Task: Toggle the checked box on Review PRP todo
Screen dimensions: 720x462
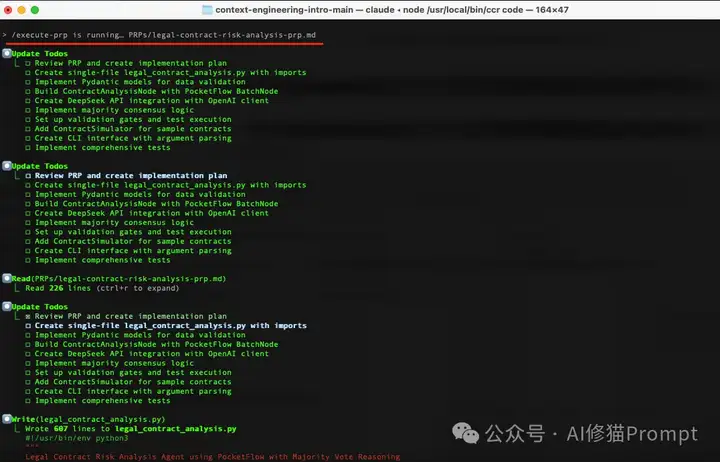Action: pos(28,316)
